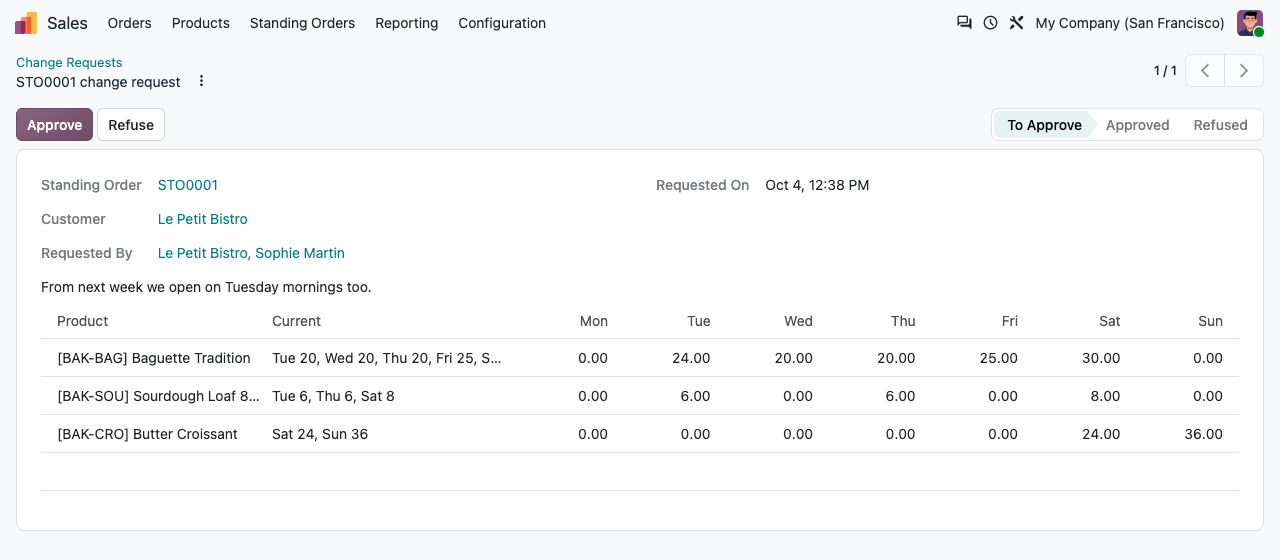Image resolution: width=1280 pixels, height=560 pixels.
Task: Click the Baguette Tuesday value 24.00
Action: click(691, 358)
